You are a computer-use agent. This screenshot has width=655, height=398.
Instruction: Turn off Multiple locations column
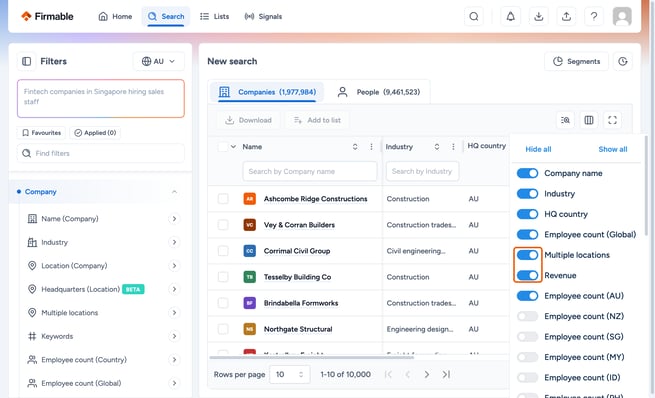pyautogui.click(x=527, y=255)
